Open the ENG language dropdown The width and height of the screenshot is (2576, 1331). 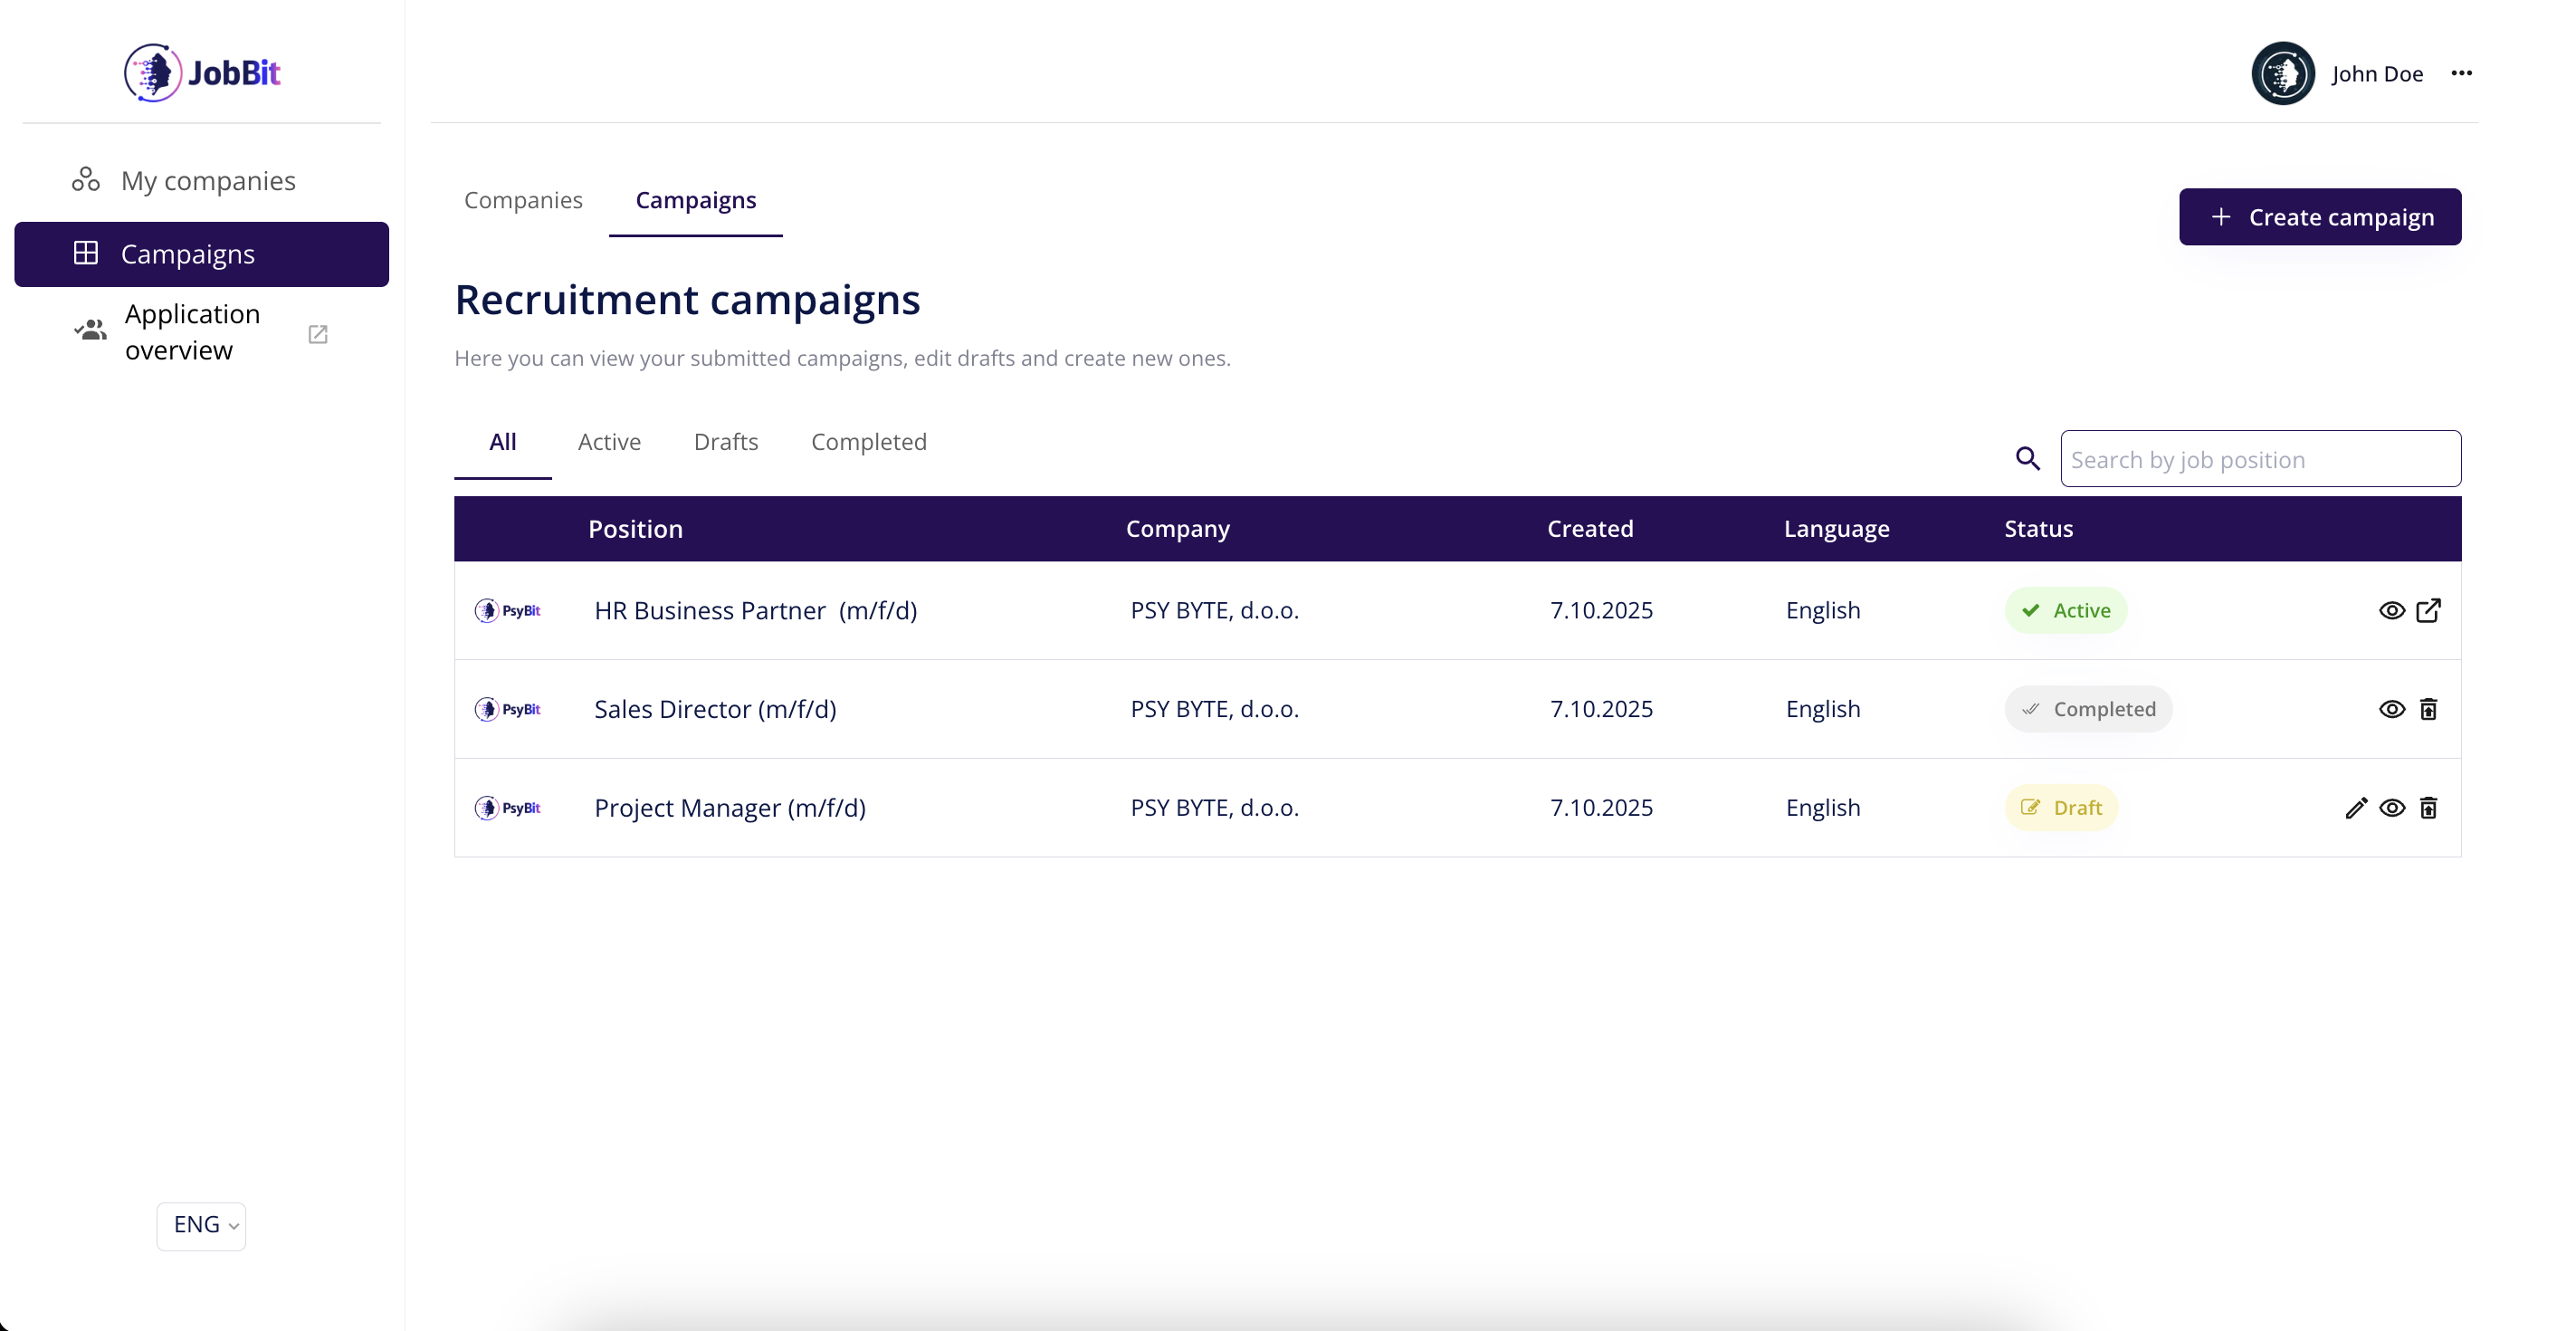pyautogui.click(x=201, y=1225)
